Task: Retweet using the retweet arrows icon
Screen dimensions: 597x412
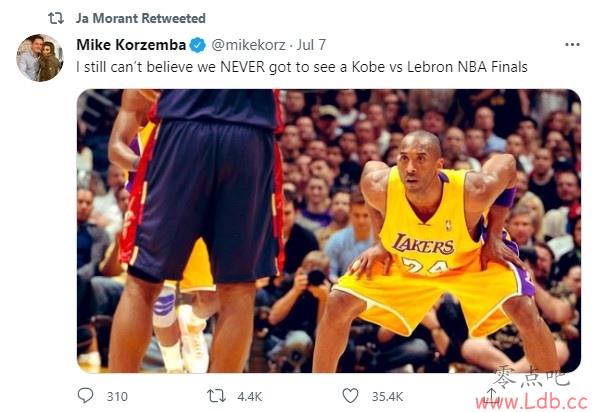Action: [216, 396]
